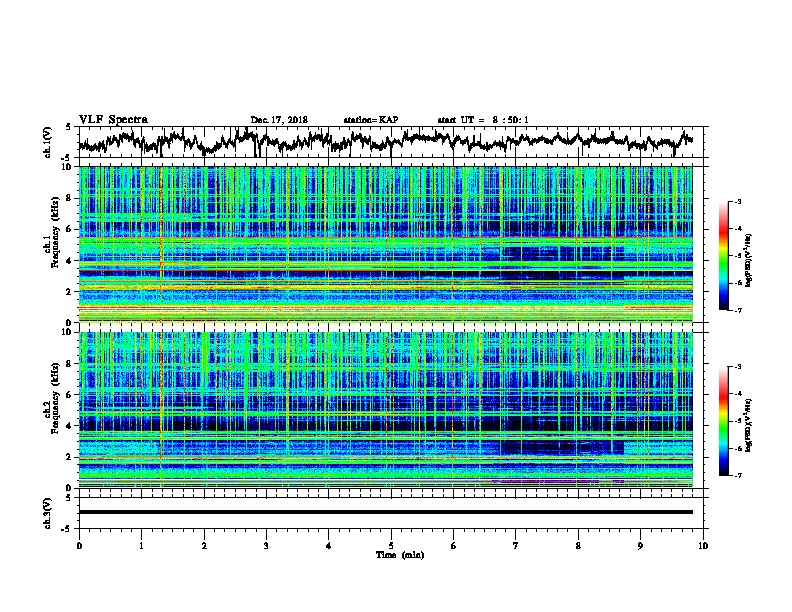Click the "-7" label on ch.2 color scale

point(737,475)
